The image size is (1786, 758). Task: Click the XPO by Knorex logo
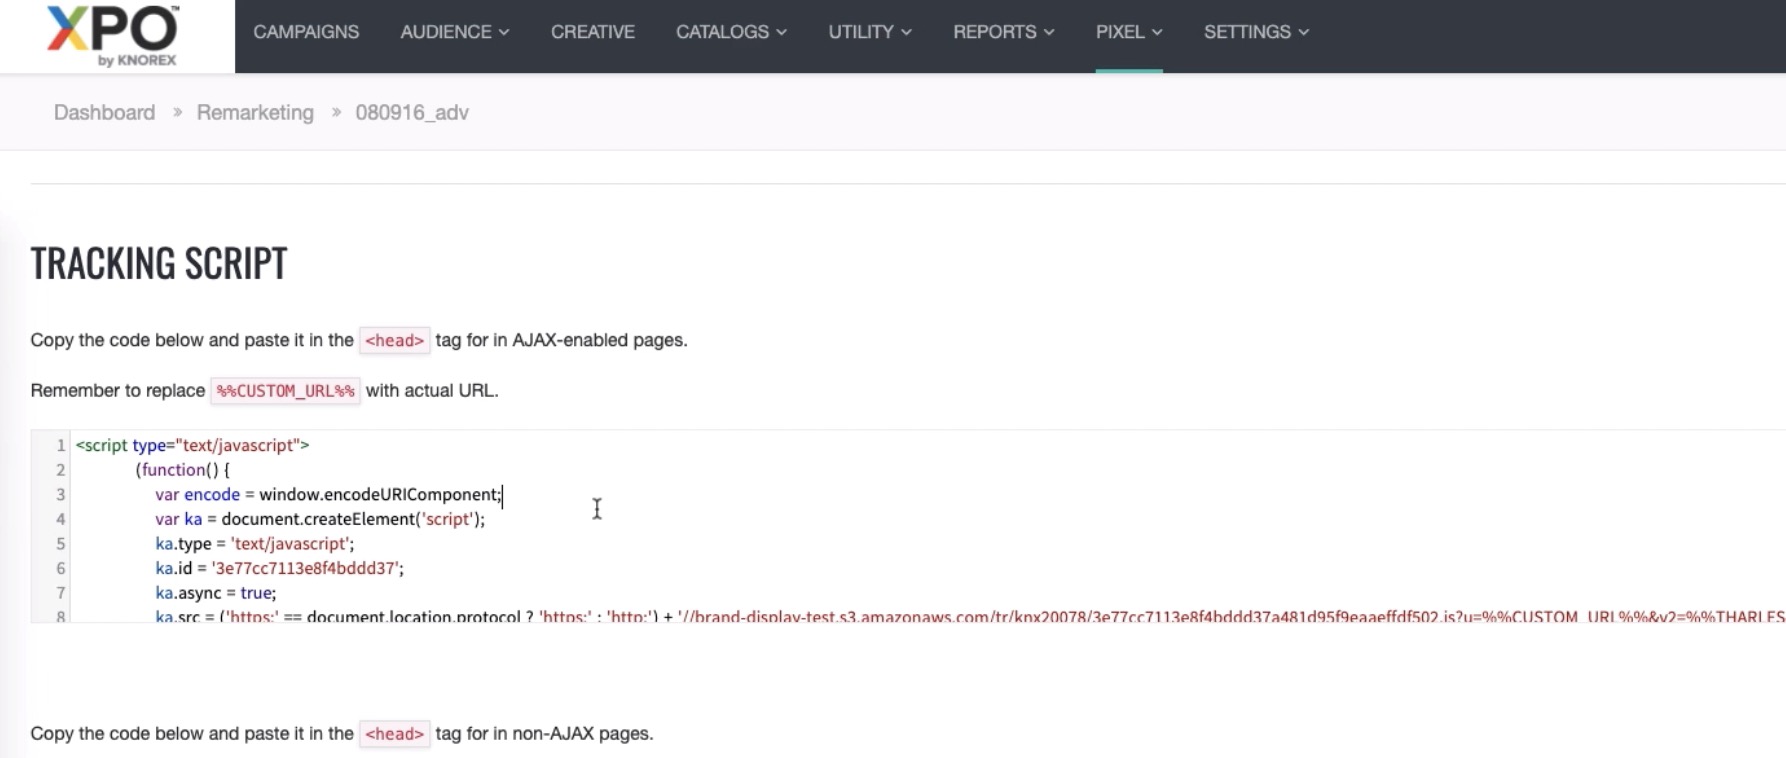113,36
